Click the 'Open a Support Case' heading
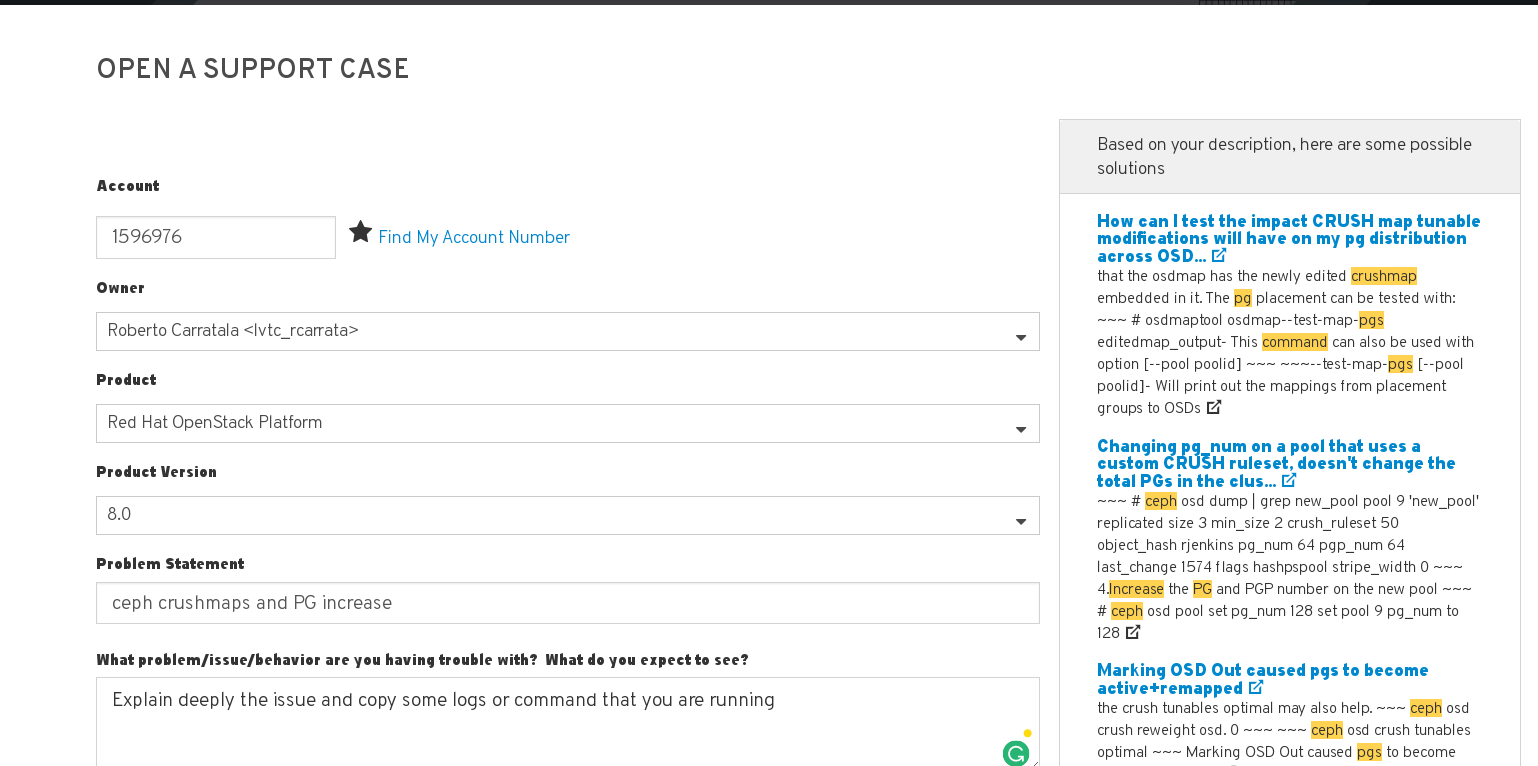Image resolution: width=1538 pixels, height=766 pixels. tap(253, 70)
